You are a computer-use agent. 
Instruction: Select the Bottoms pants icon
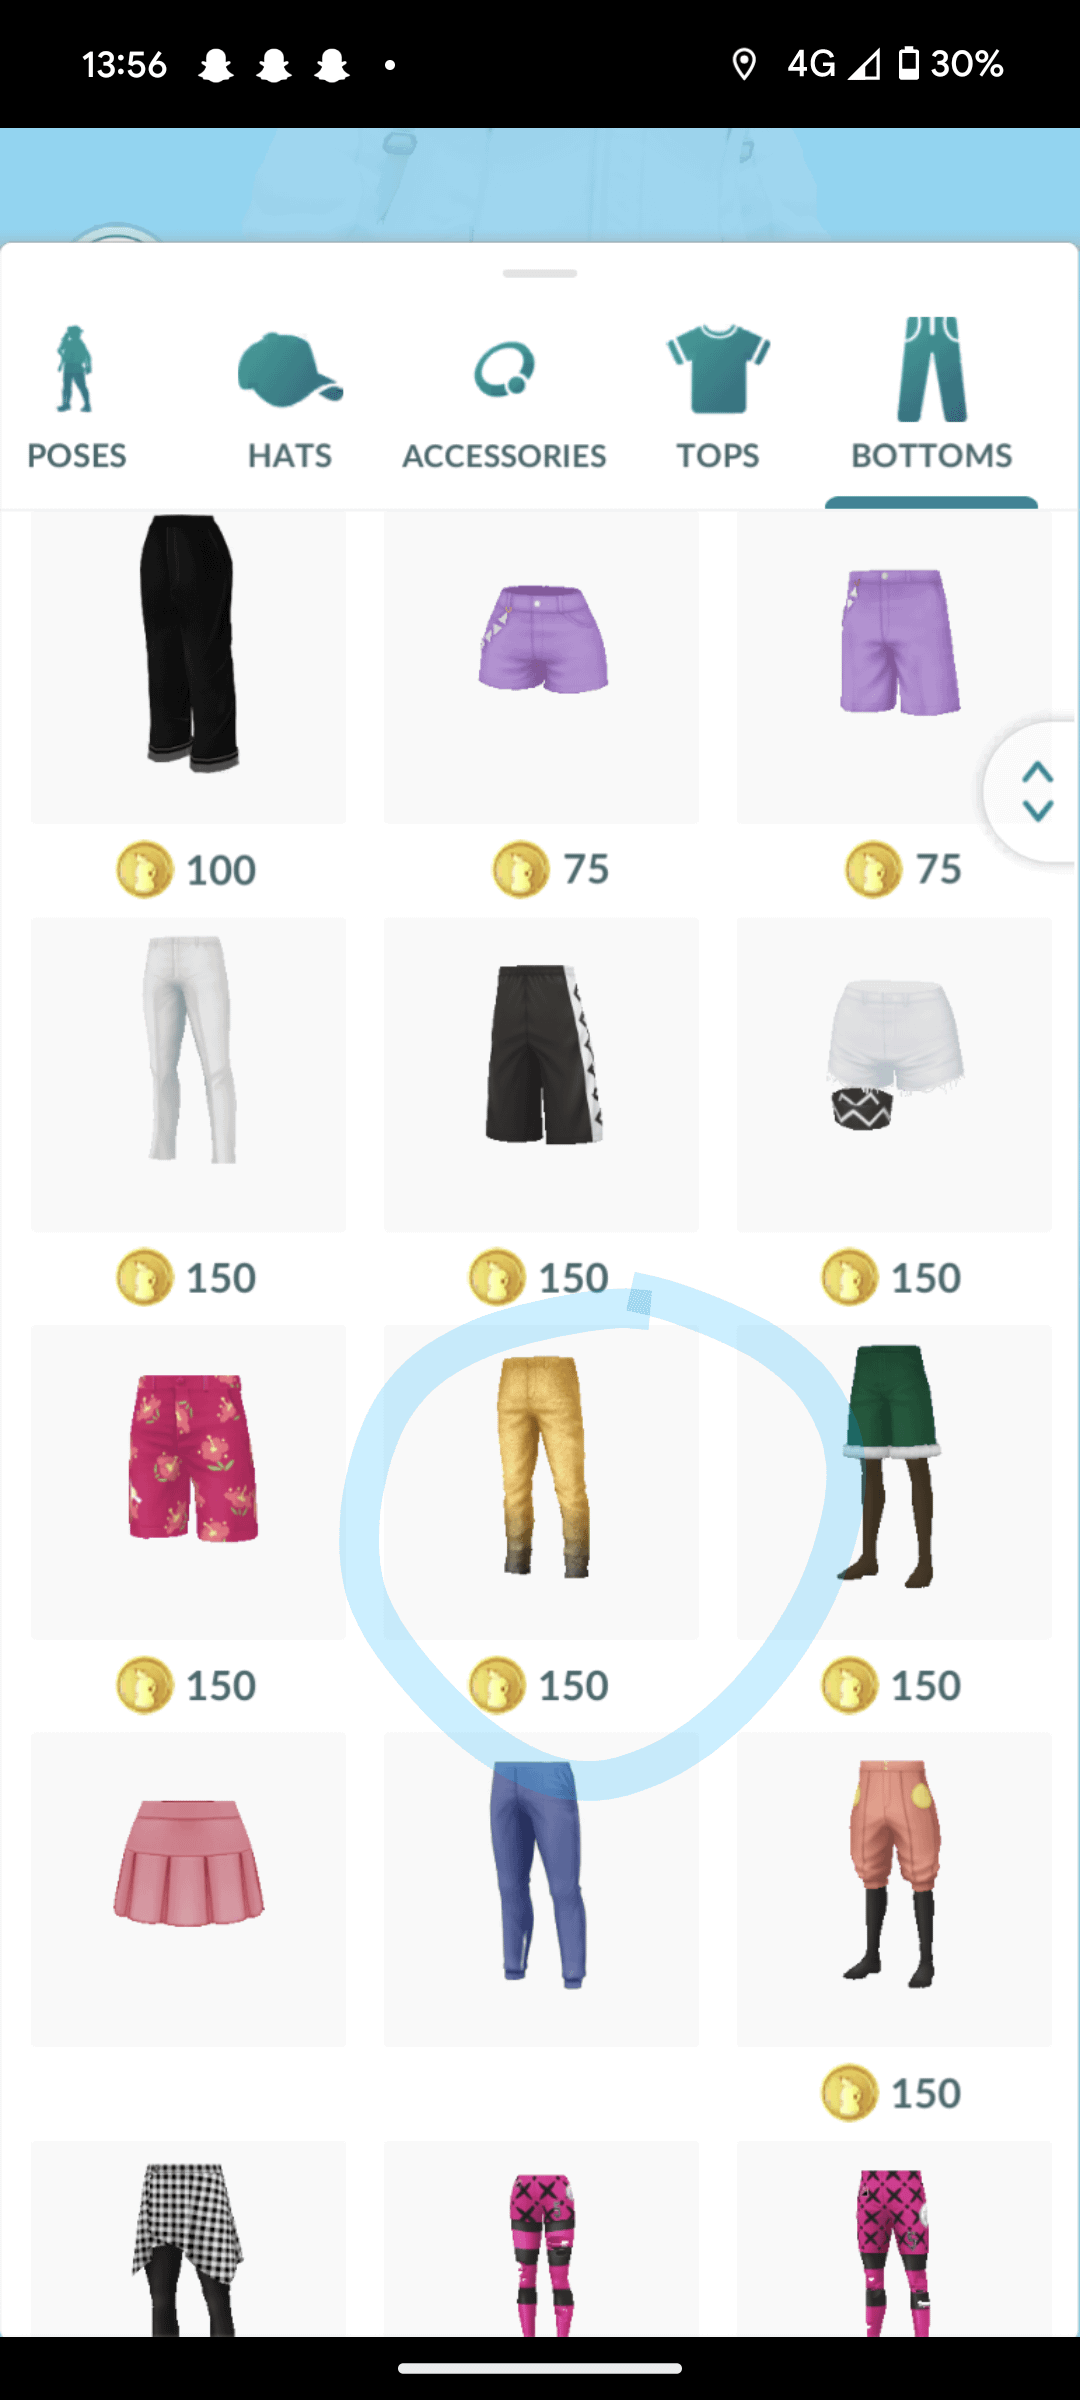(x=932, y=370)
